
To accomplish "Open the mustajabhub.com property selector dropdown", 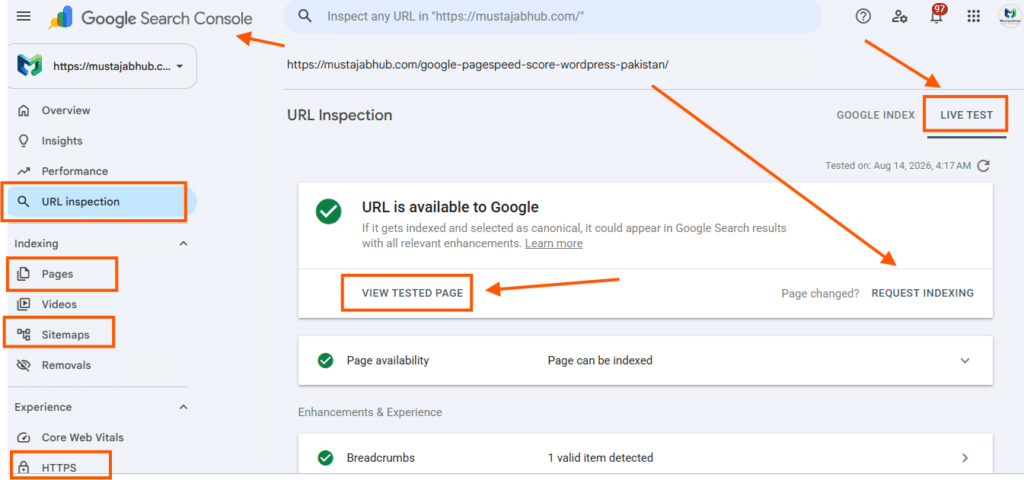I will [x=102, y=66].
